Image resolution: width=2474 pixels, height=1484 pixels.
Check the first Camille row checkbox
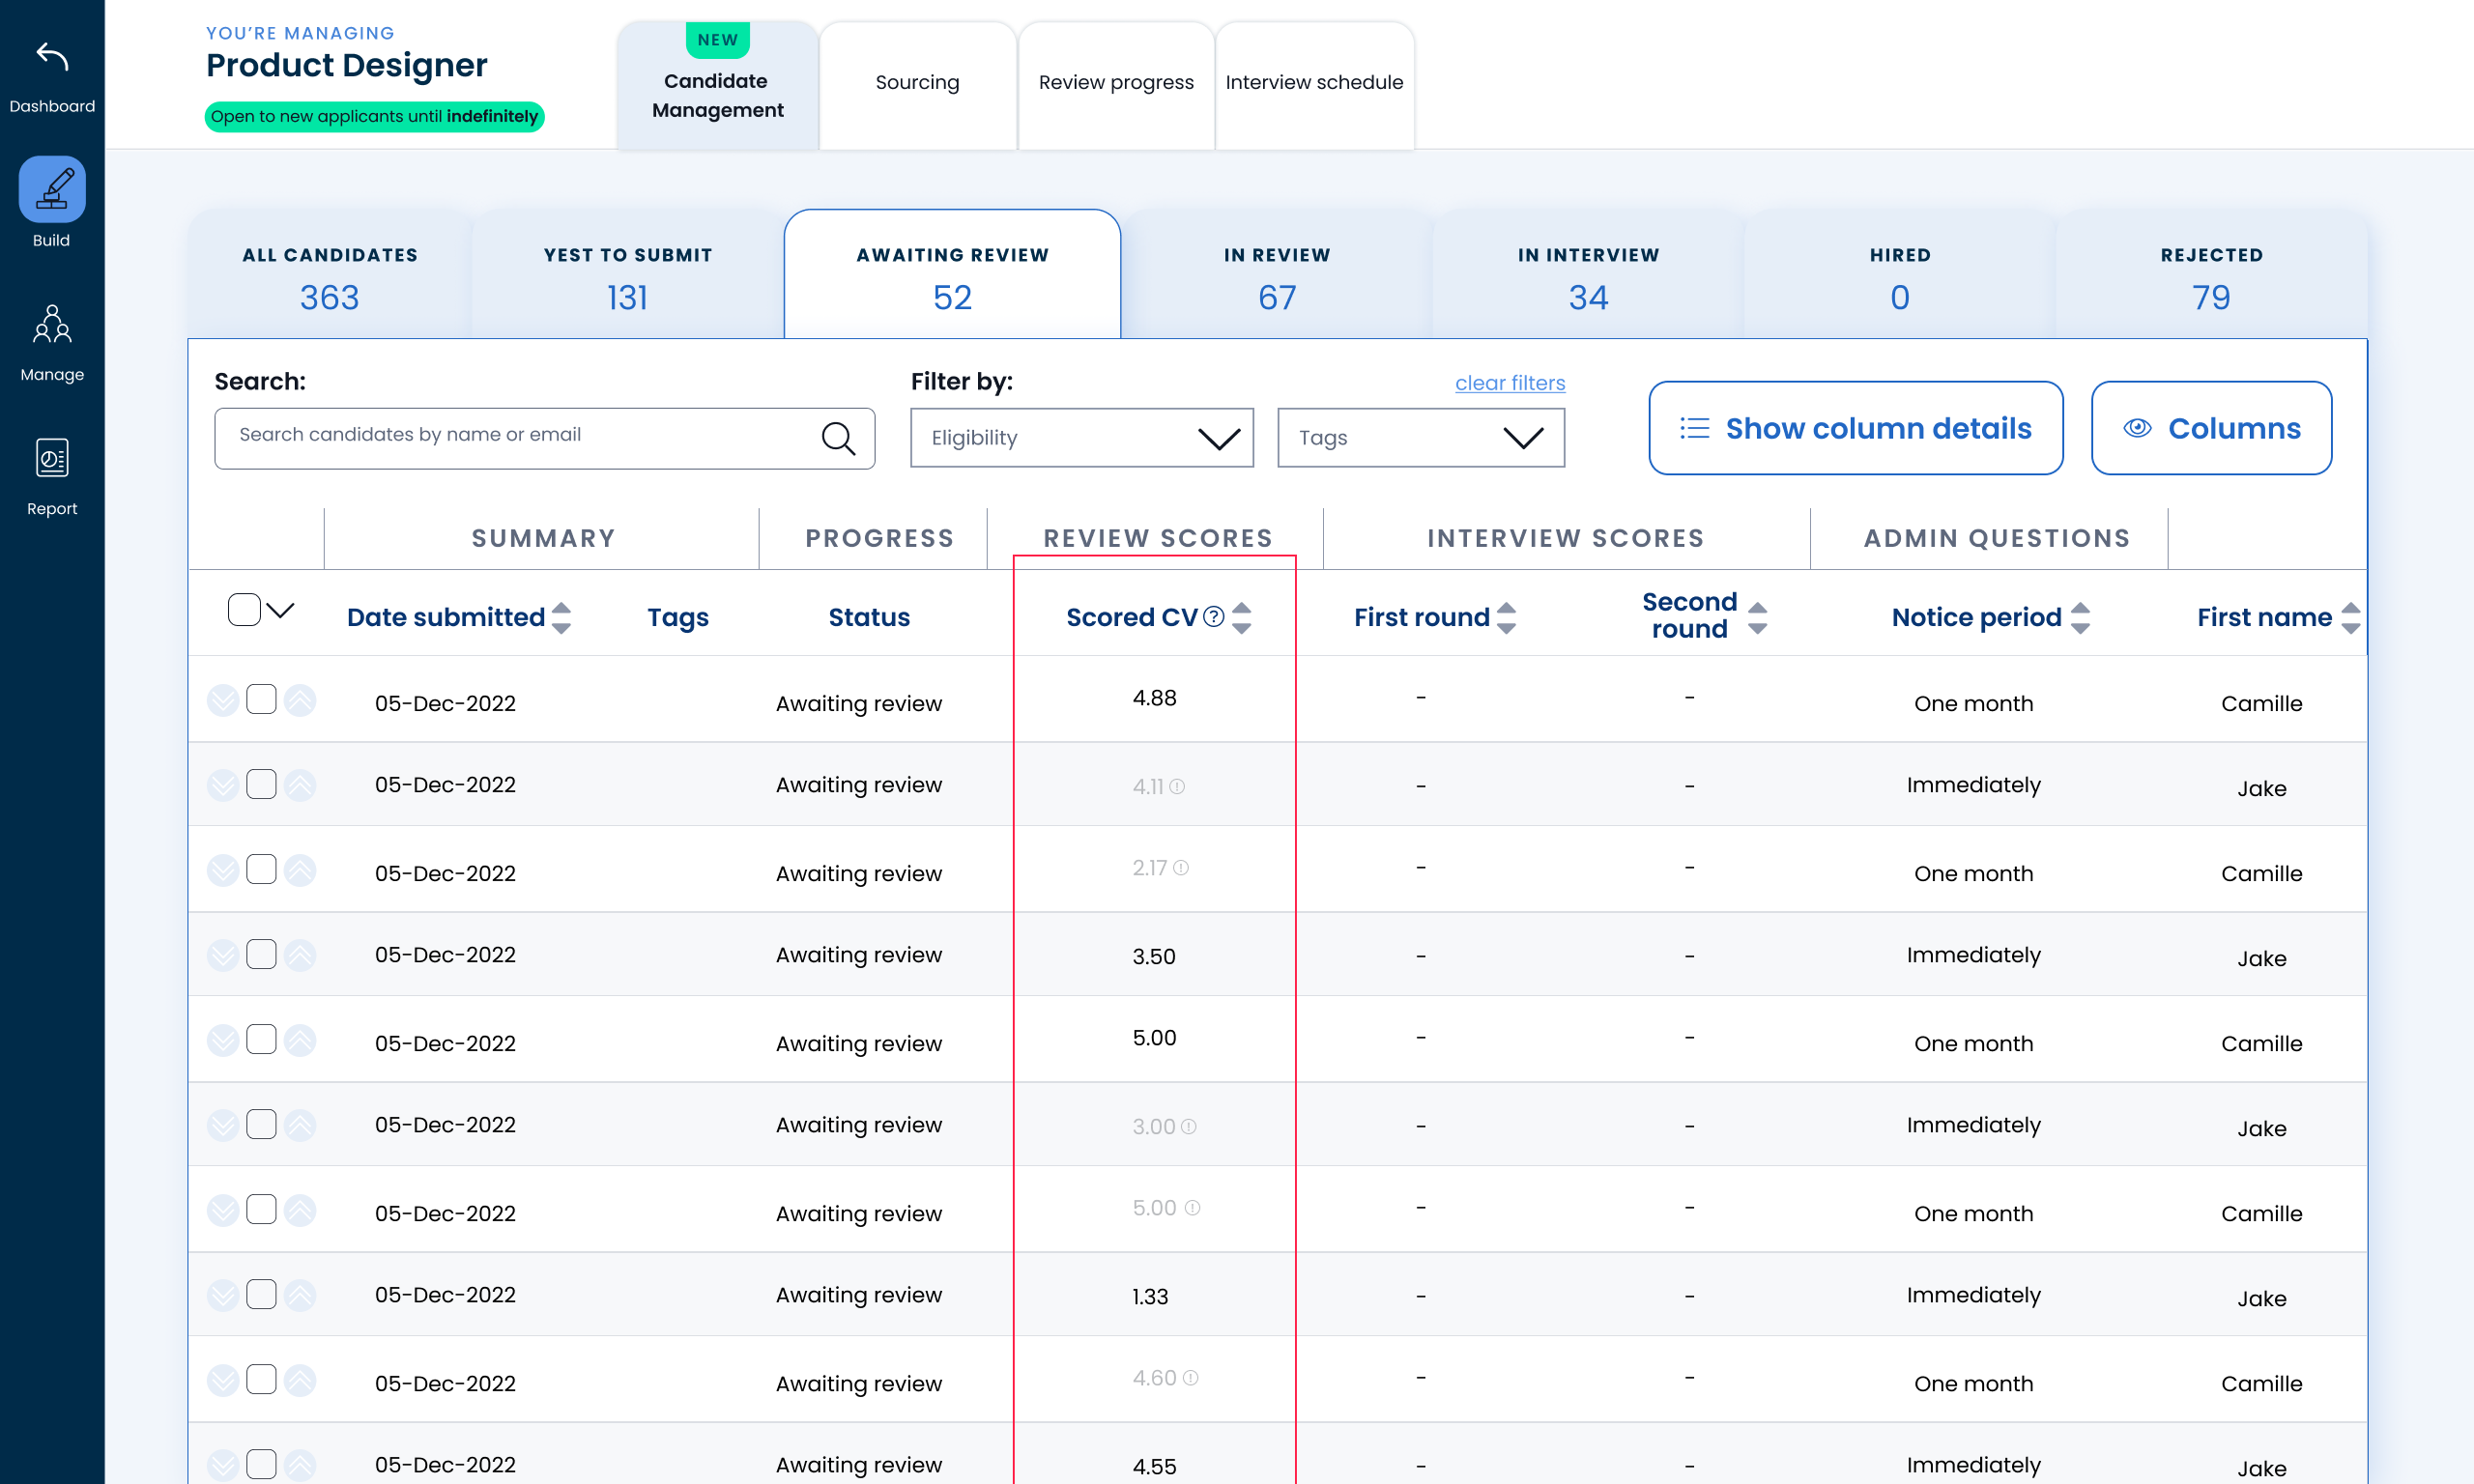261,699
